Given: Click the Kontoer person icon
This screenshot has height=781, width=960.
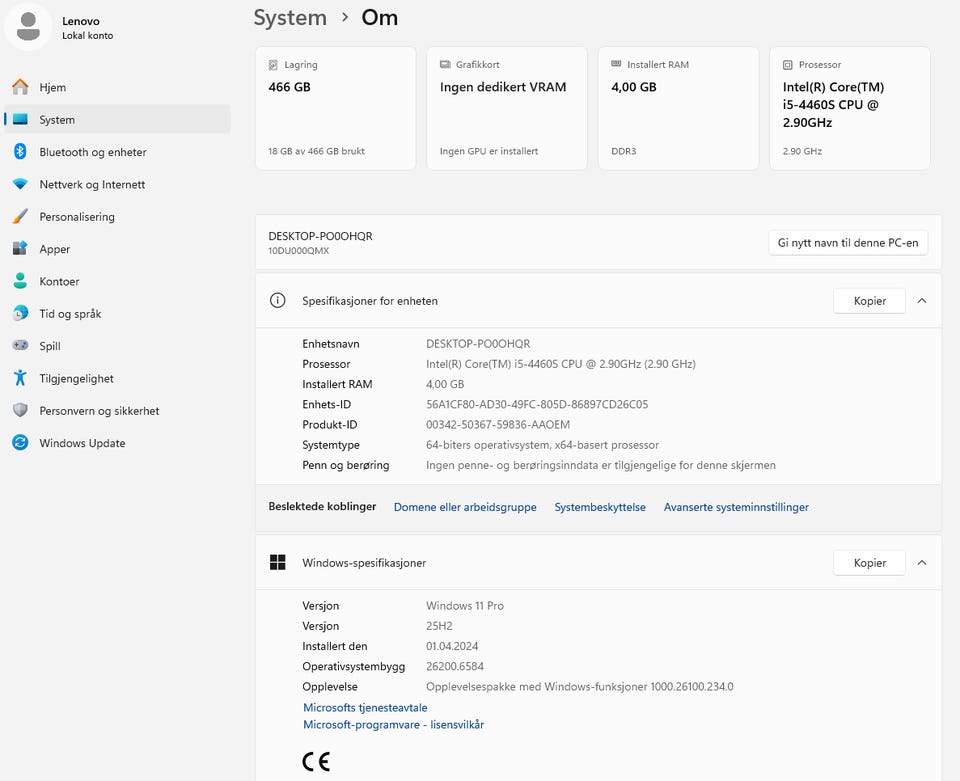Looking at the screenshot, I should click(20, 281).
